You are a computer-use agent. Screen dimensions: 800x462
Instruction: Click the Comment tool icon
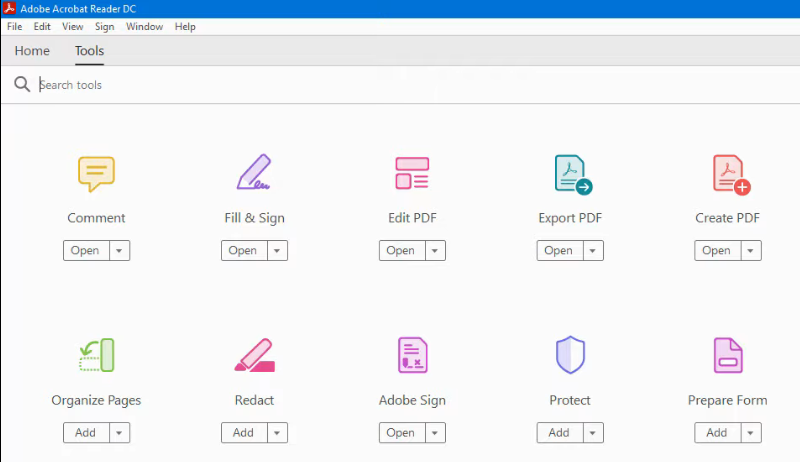pos(96,173)
